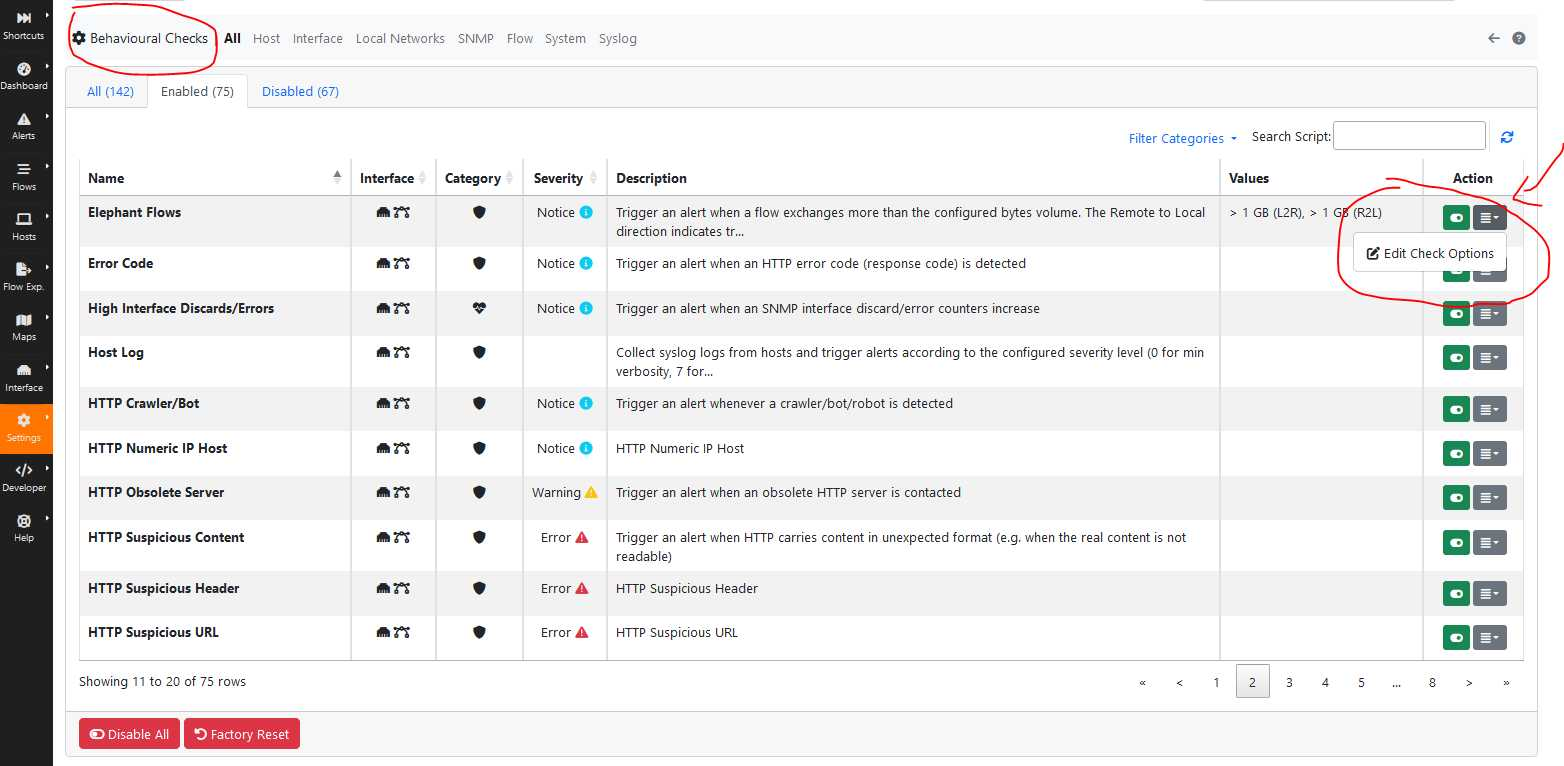Open the Flows page from the sidebar

click(x=25, y=174)
